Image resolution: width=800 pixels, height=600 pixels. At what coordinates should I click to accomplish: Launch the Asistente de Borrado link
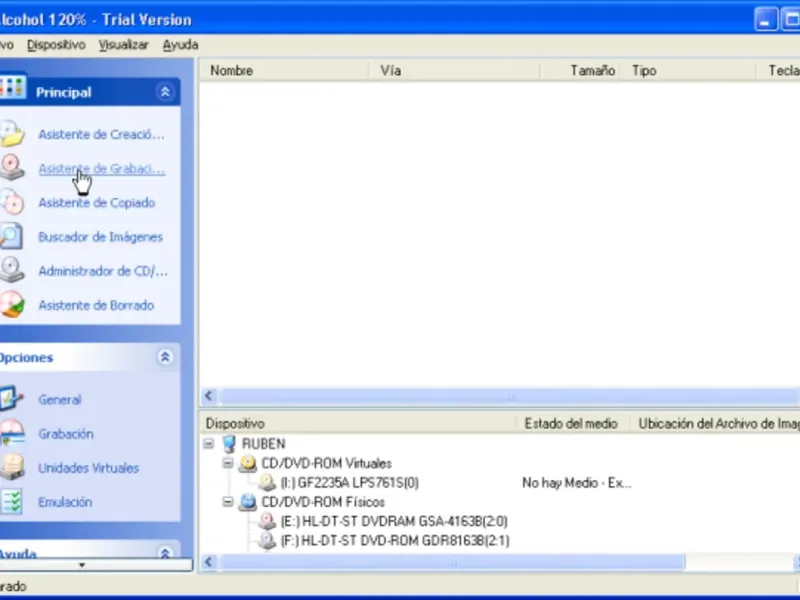pos(96,305)
